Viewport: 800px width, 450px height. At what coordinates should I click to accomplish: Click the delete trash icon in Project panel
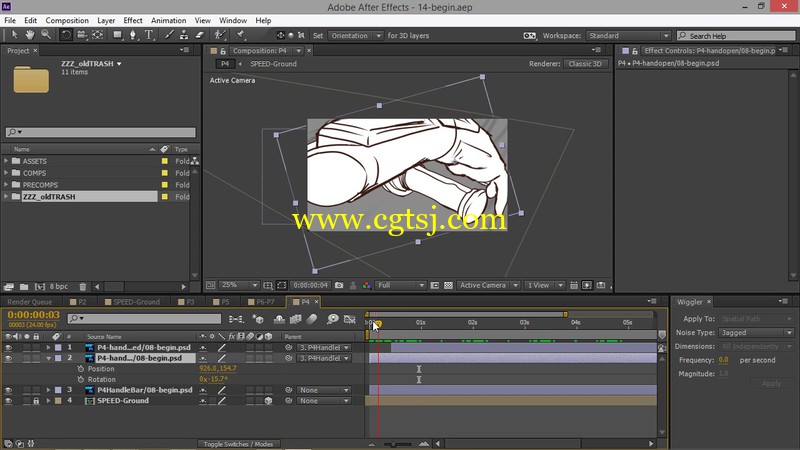point(83,287)
